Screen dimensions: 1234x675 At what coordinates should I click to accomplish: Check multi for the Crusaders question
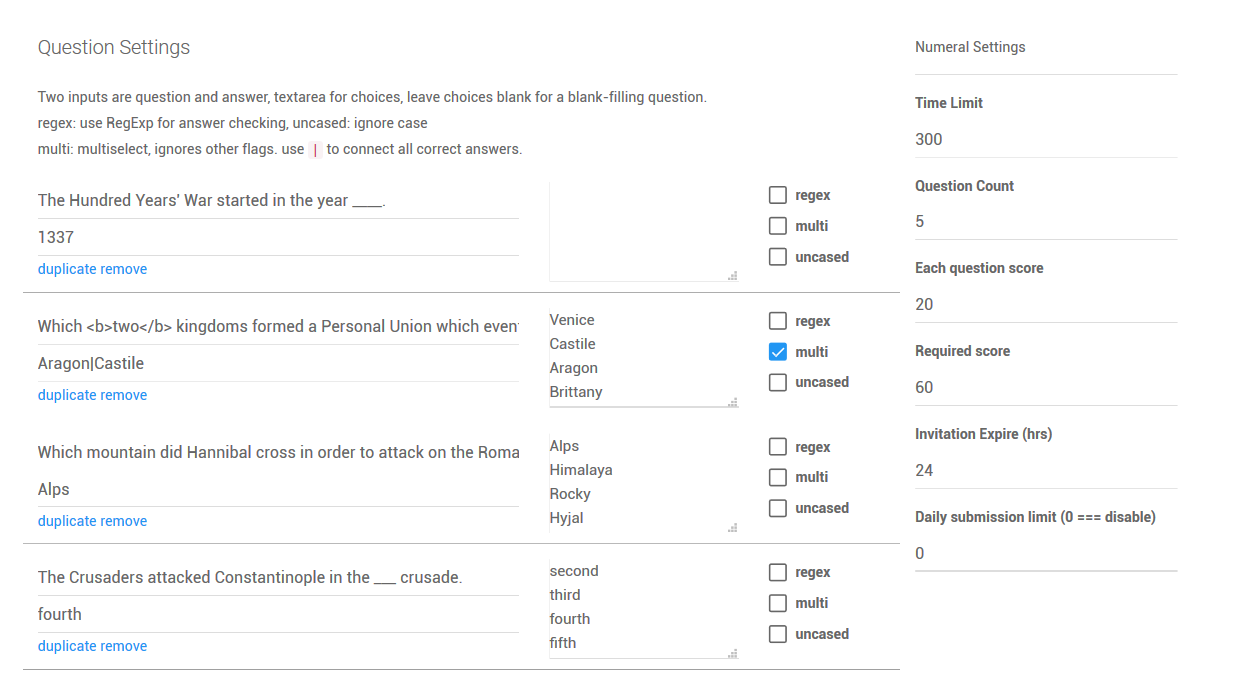778,603
